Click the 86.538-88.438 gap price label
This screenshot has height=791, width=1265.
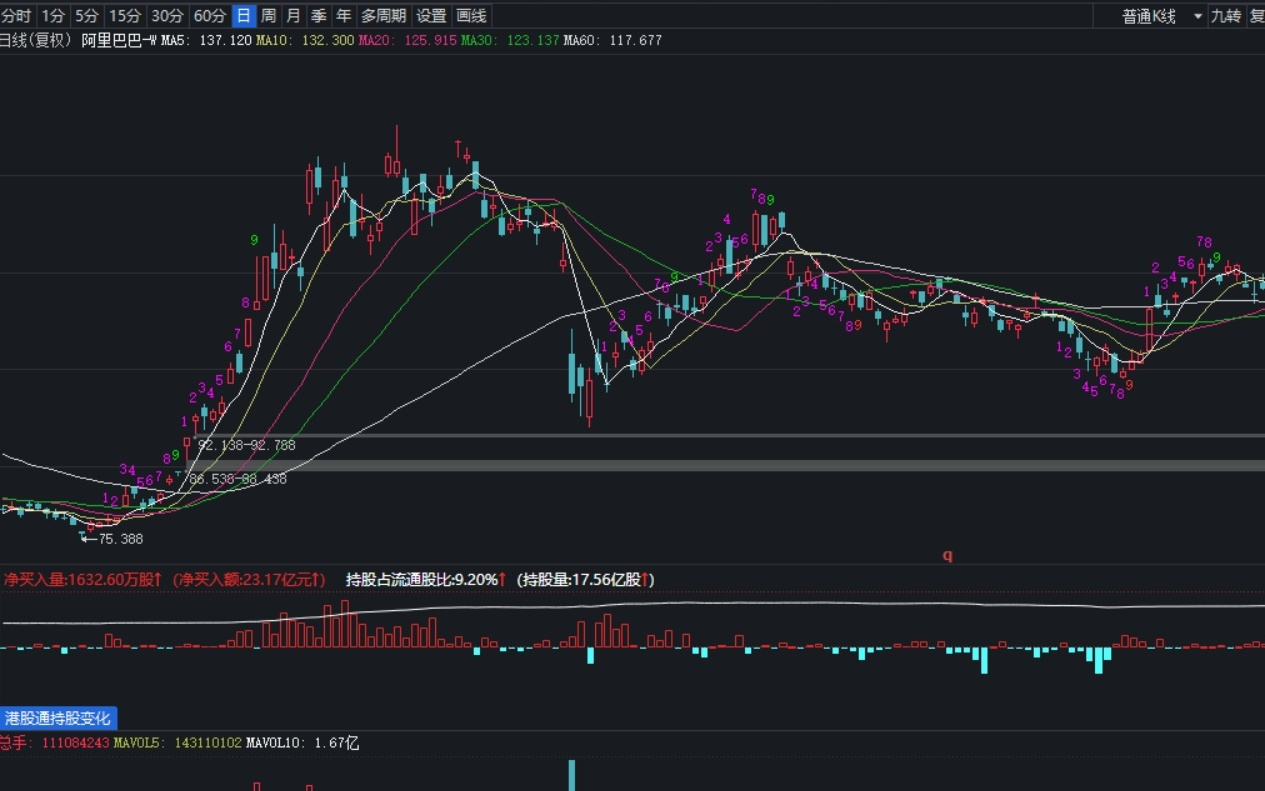point(238,479)
